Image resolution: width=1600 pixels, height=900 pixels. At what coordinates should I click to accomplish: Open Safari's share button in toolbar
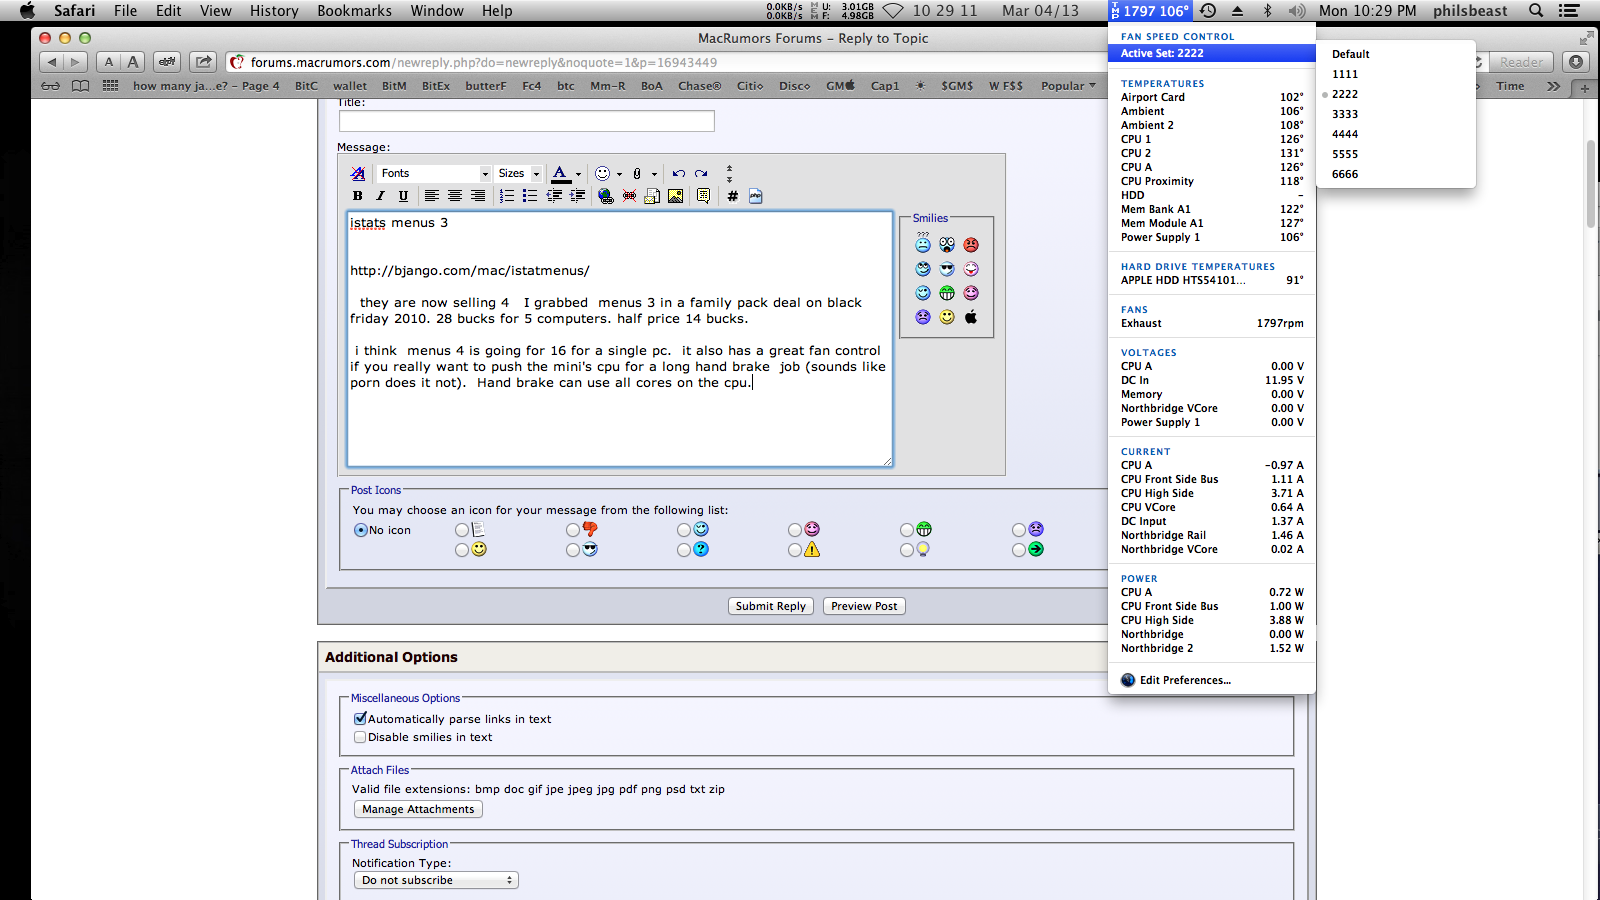(x=203, y=62)
